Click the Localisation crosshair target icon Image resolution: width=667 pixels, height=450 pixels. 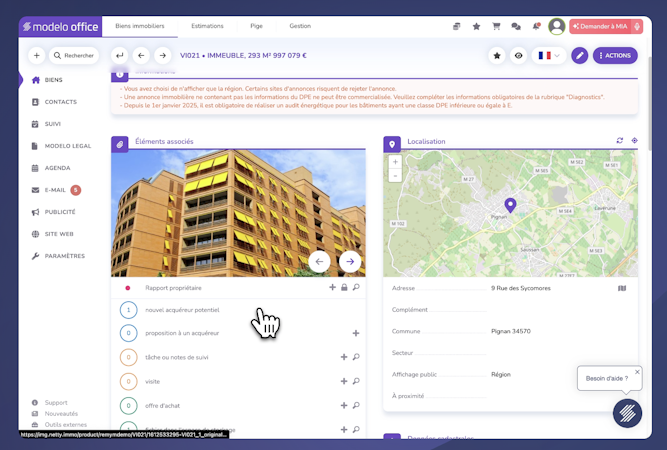coord(634,140)
